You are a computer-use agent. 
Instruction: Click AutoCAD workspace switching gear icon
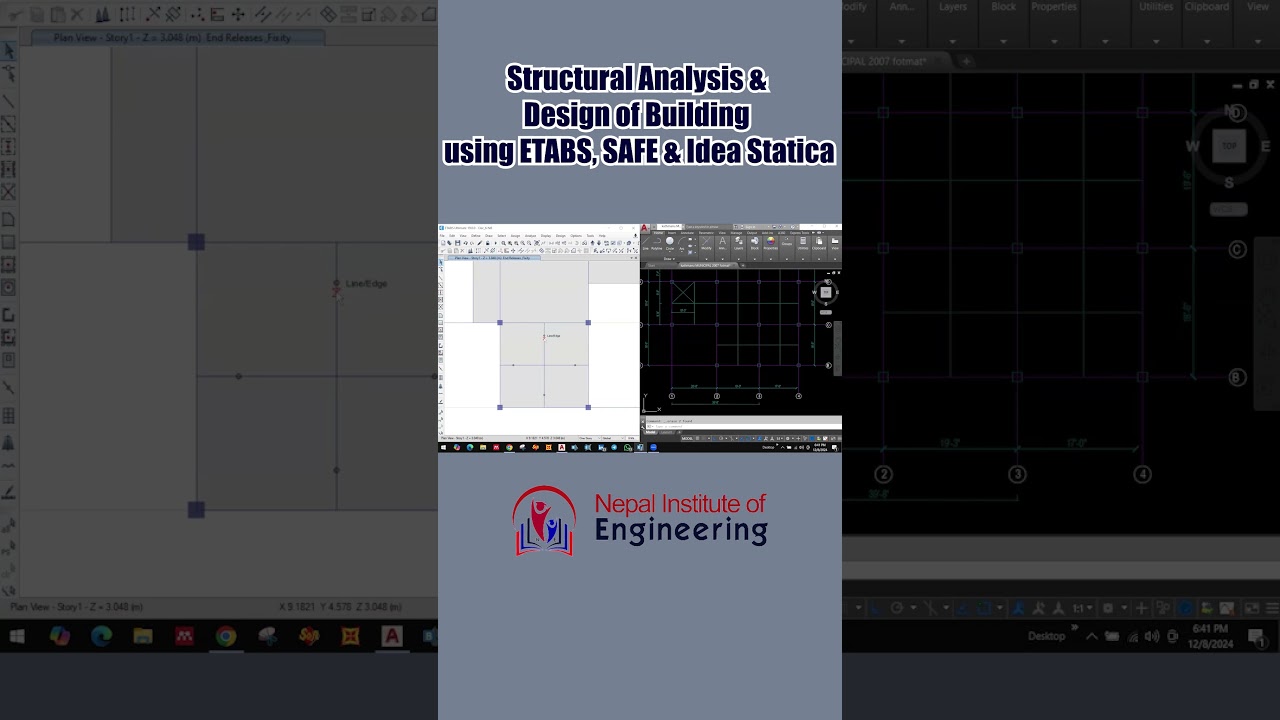[x=1108, y=608]
